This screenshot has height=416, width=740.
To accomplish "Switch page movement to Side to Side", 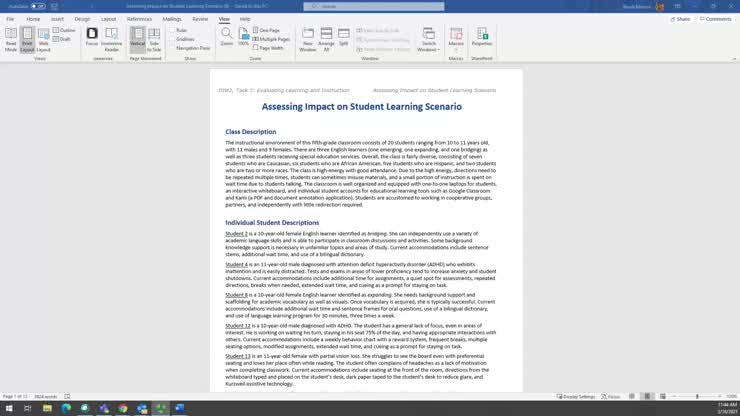I will [155, 39].
